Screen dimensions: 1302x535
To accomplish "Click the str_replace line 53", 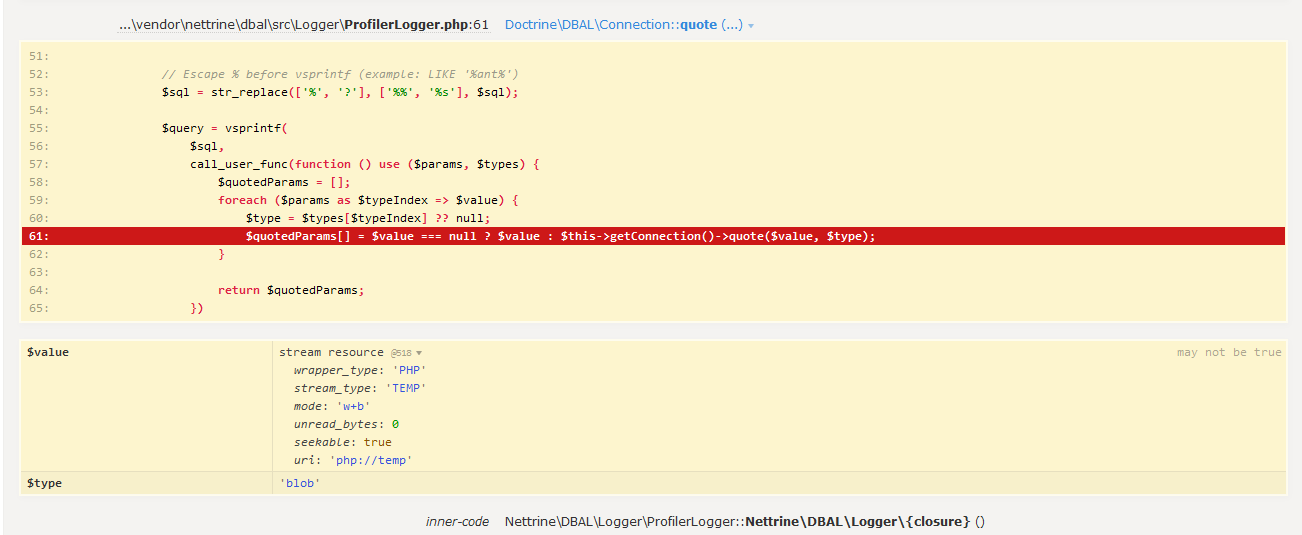I will point(340,92).
